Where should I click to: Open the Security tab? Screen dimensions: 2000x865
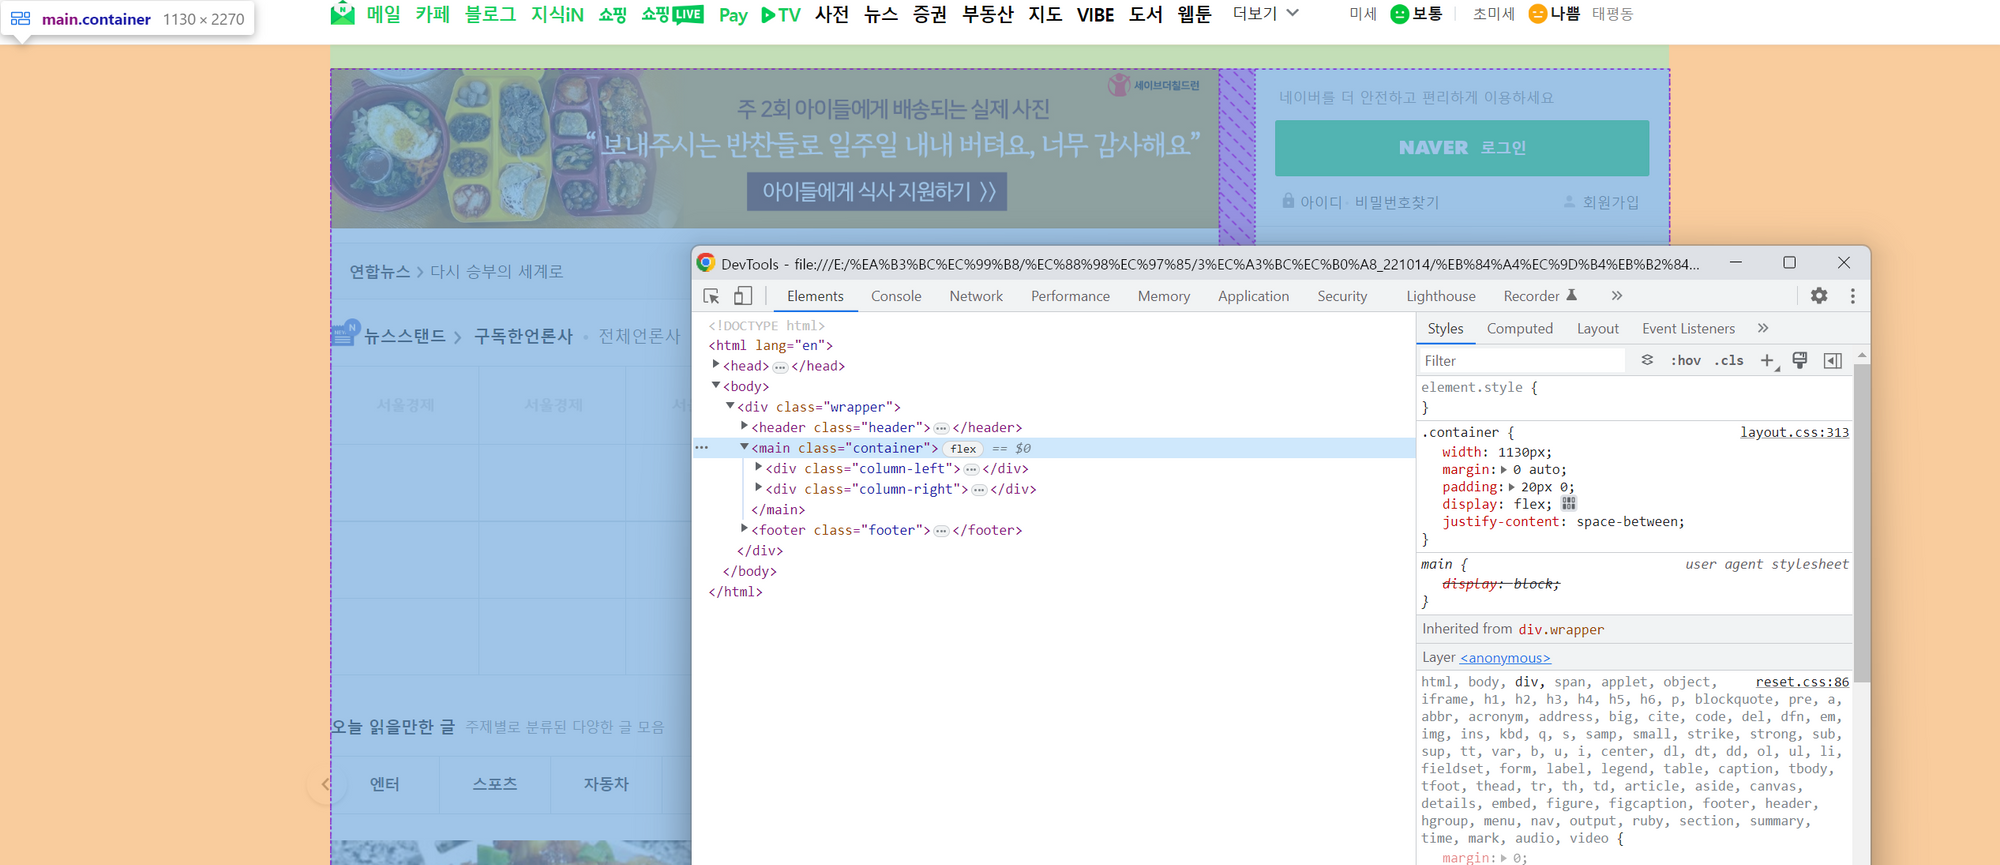tap(1342, 296)
